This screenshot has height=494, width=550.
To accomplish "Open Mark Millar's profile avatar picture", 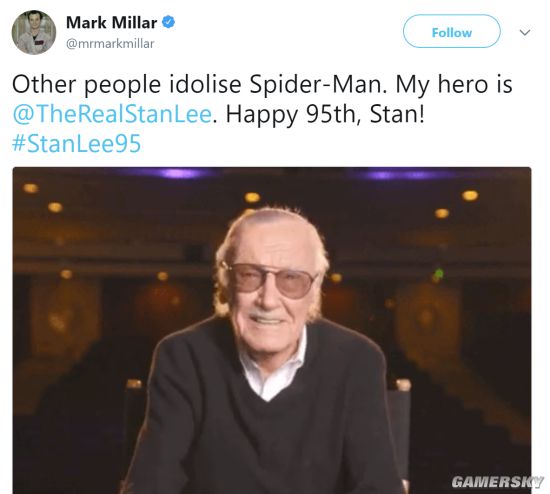I will click(34, 32).
